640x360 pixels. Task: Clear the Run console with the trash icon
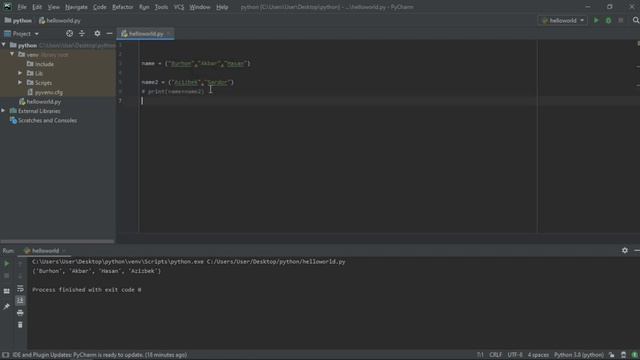click(x=20, y=325)
